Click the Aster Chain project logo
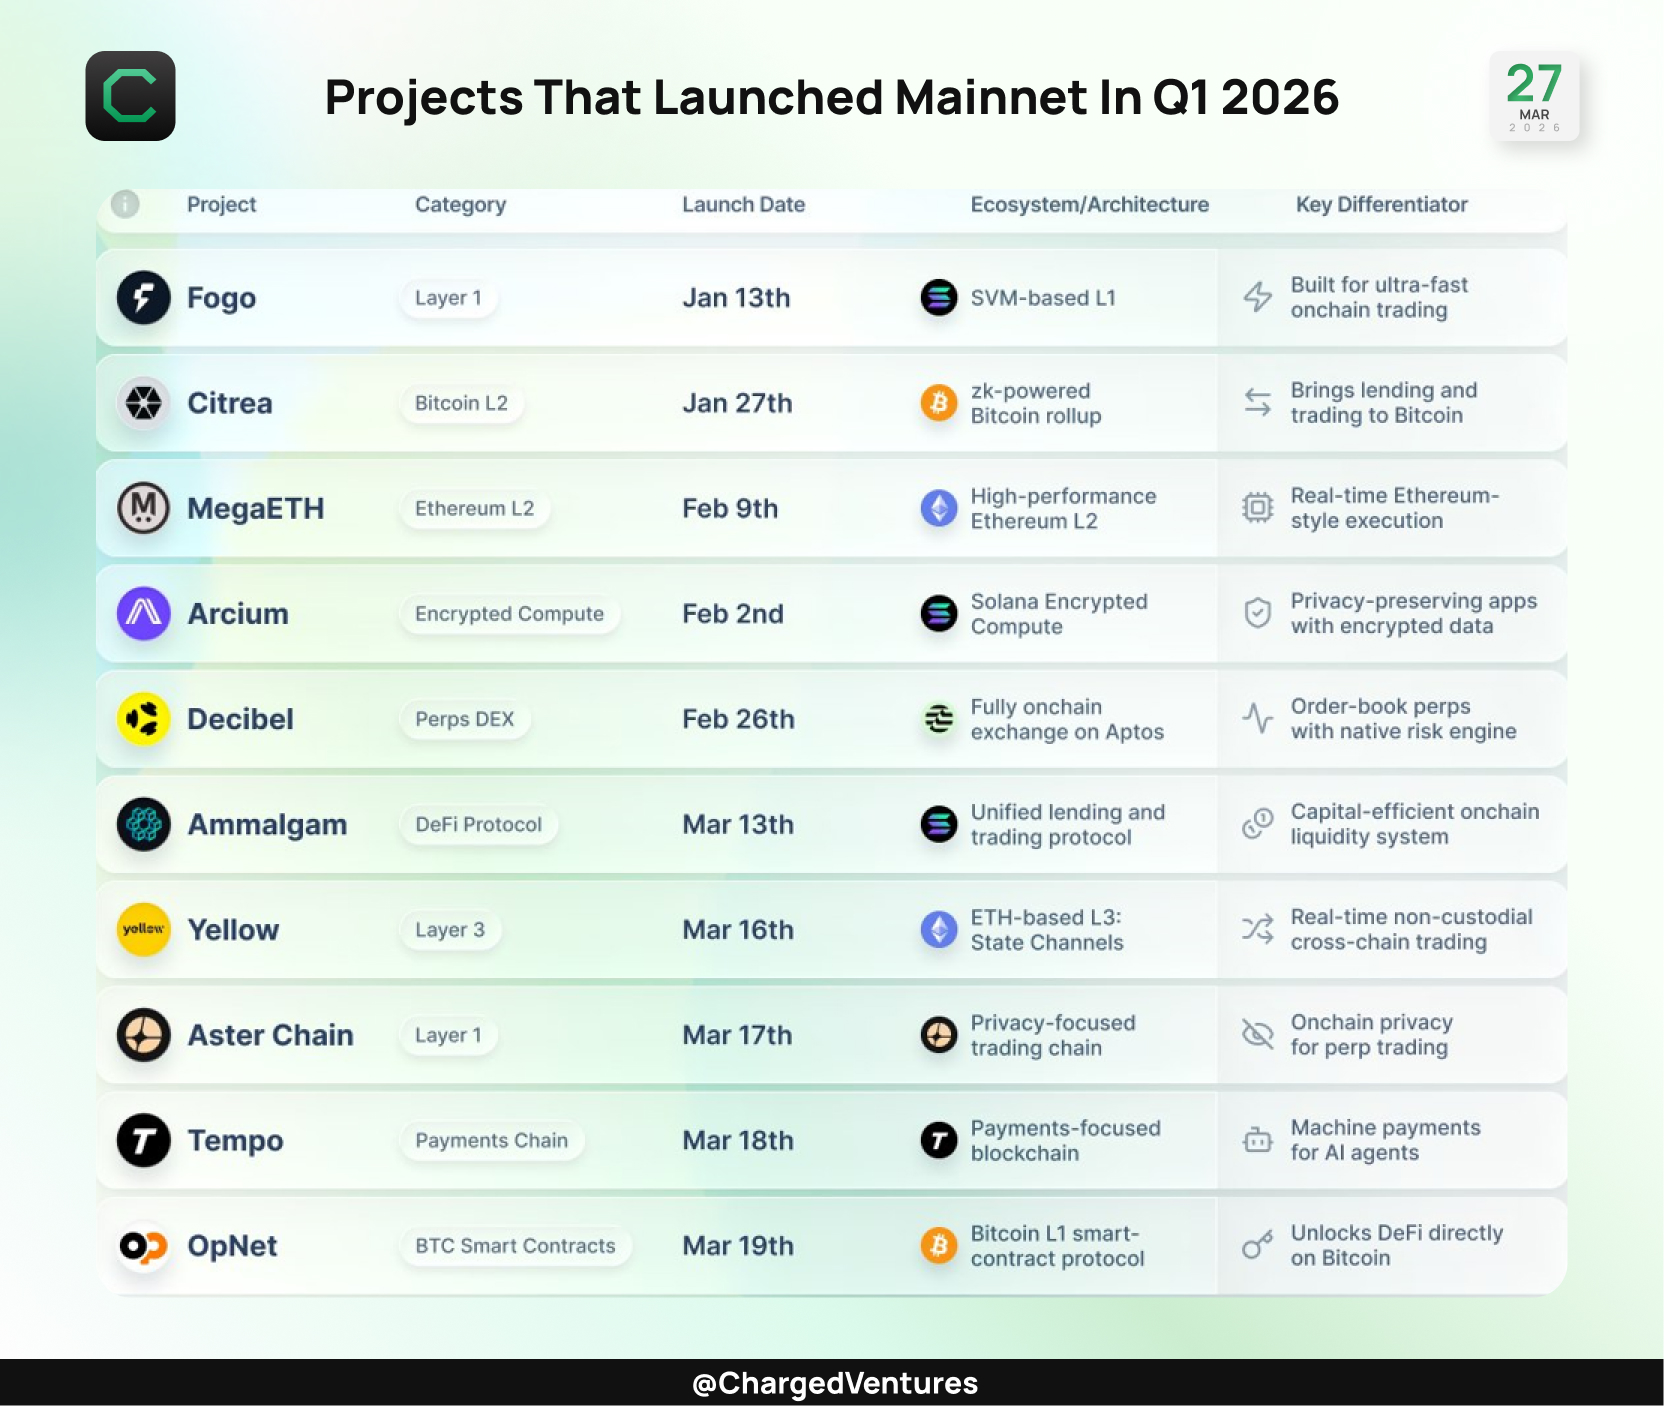Image resolution: width=1664 pixels, height=1406 pixels. [143, 1035]
